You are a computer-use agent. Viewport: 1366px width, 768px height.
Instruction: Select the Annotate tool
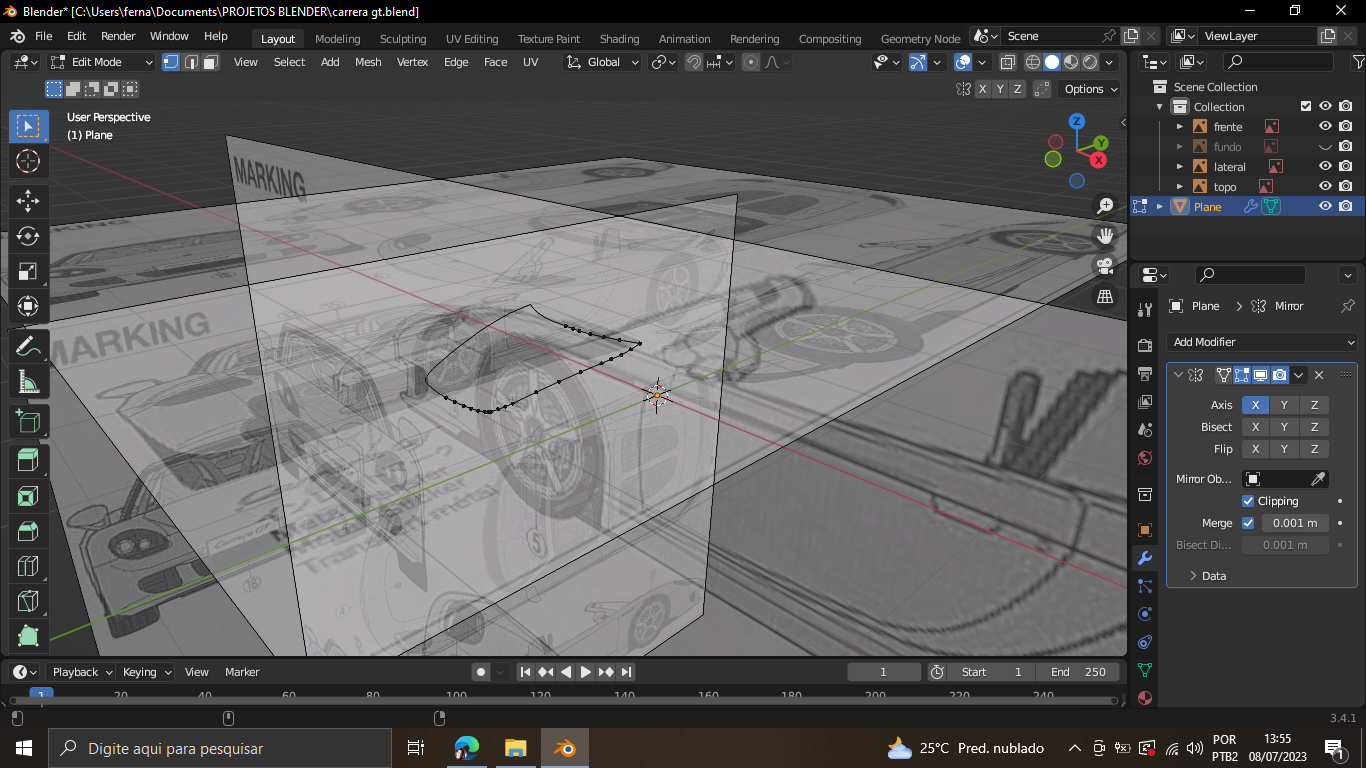pyautogui.click(x=28, y=346)
